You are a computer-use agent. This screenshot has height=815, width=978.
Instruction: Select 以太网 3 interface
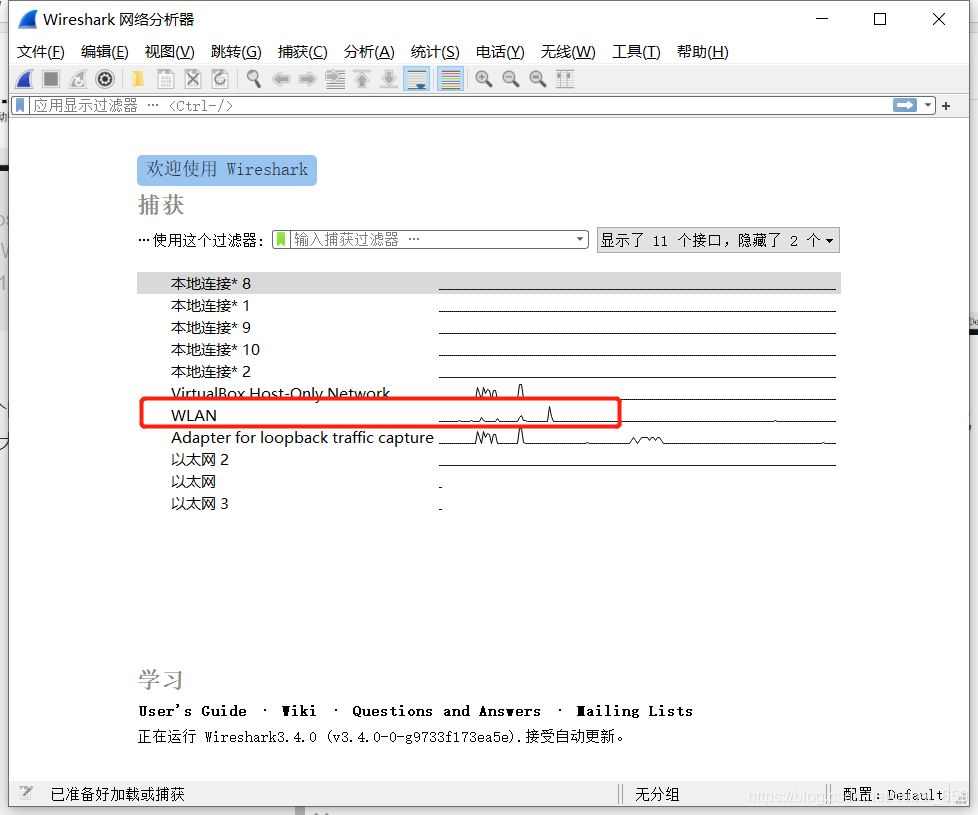click(489, 503)
